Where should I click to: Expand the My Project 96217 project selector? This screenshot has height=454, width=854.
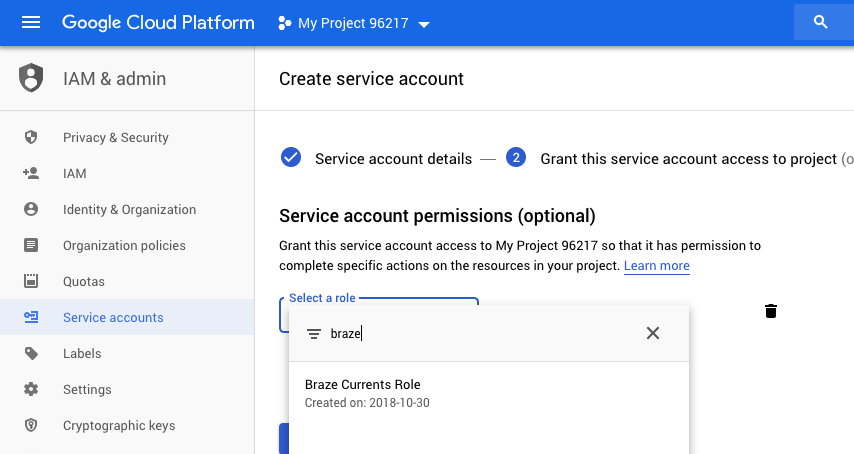(353, 23)
